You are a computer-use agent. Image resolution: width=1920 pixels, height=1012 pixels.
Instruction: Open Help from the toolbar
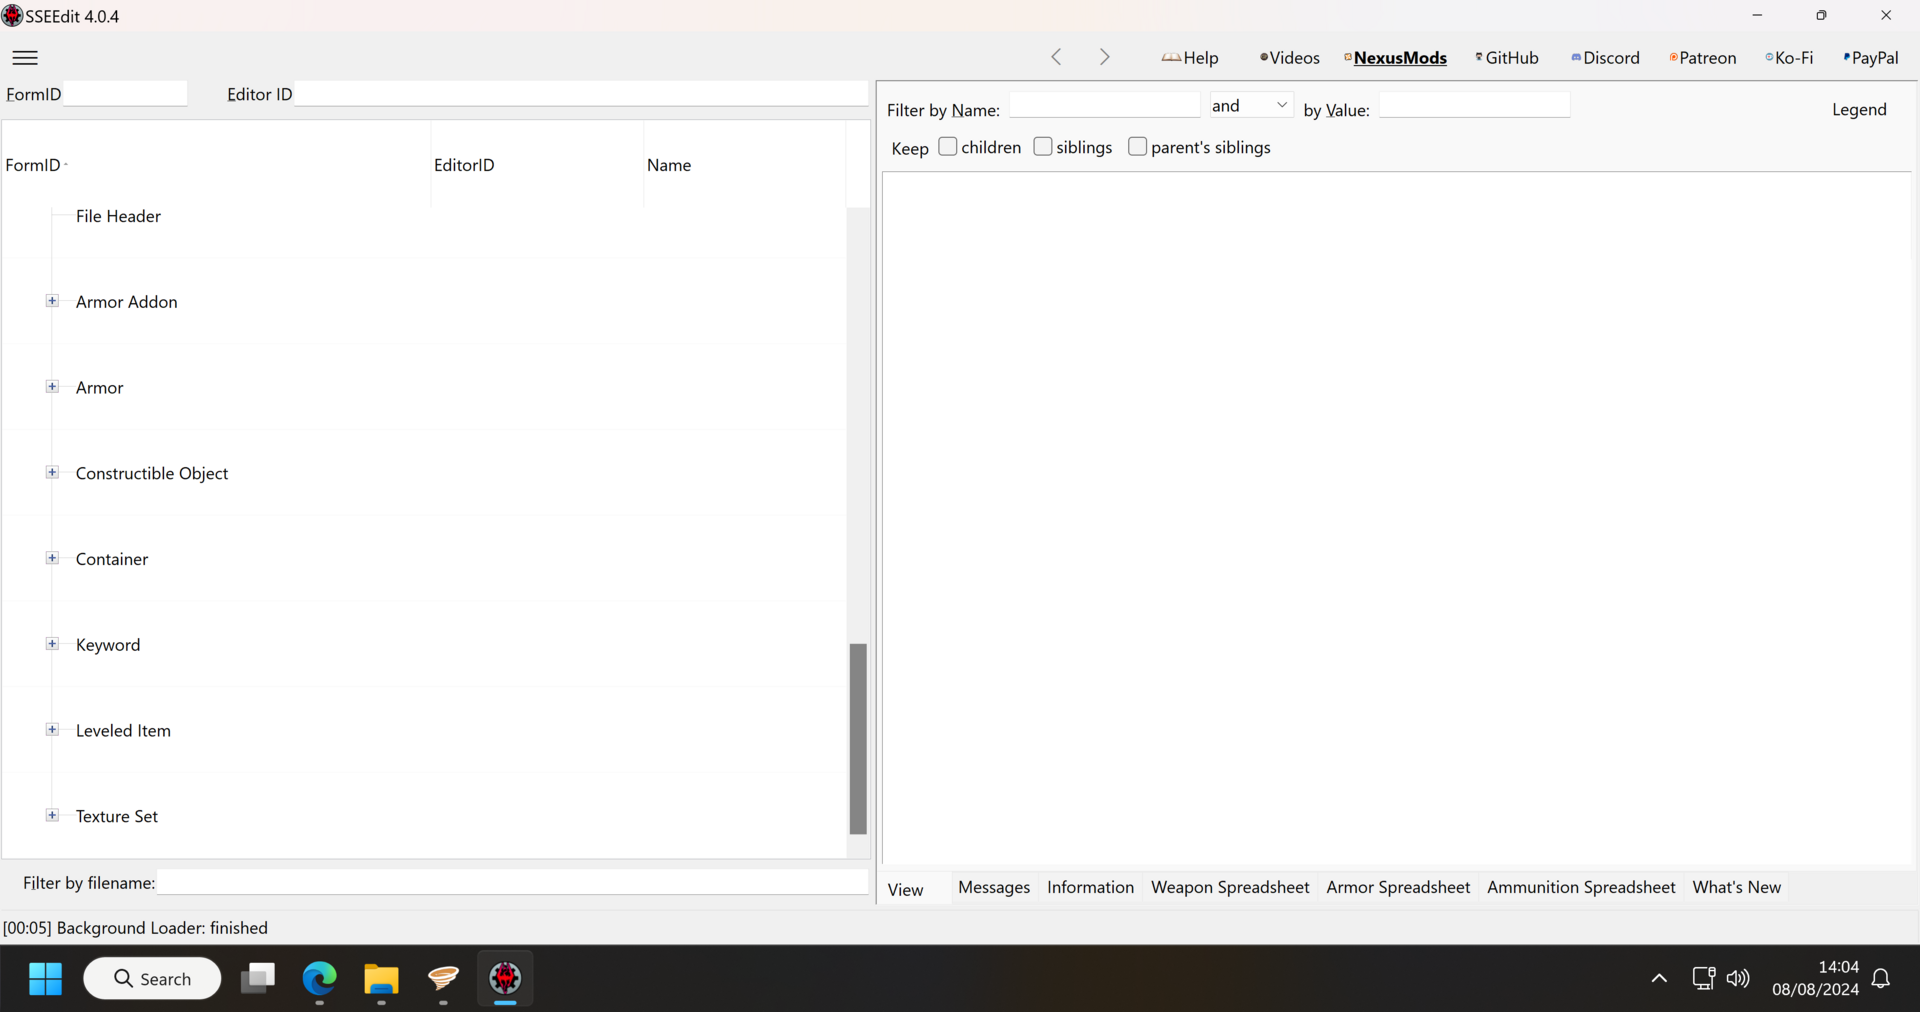click(x=1190, y=58)
